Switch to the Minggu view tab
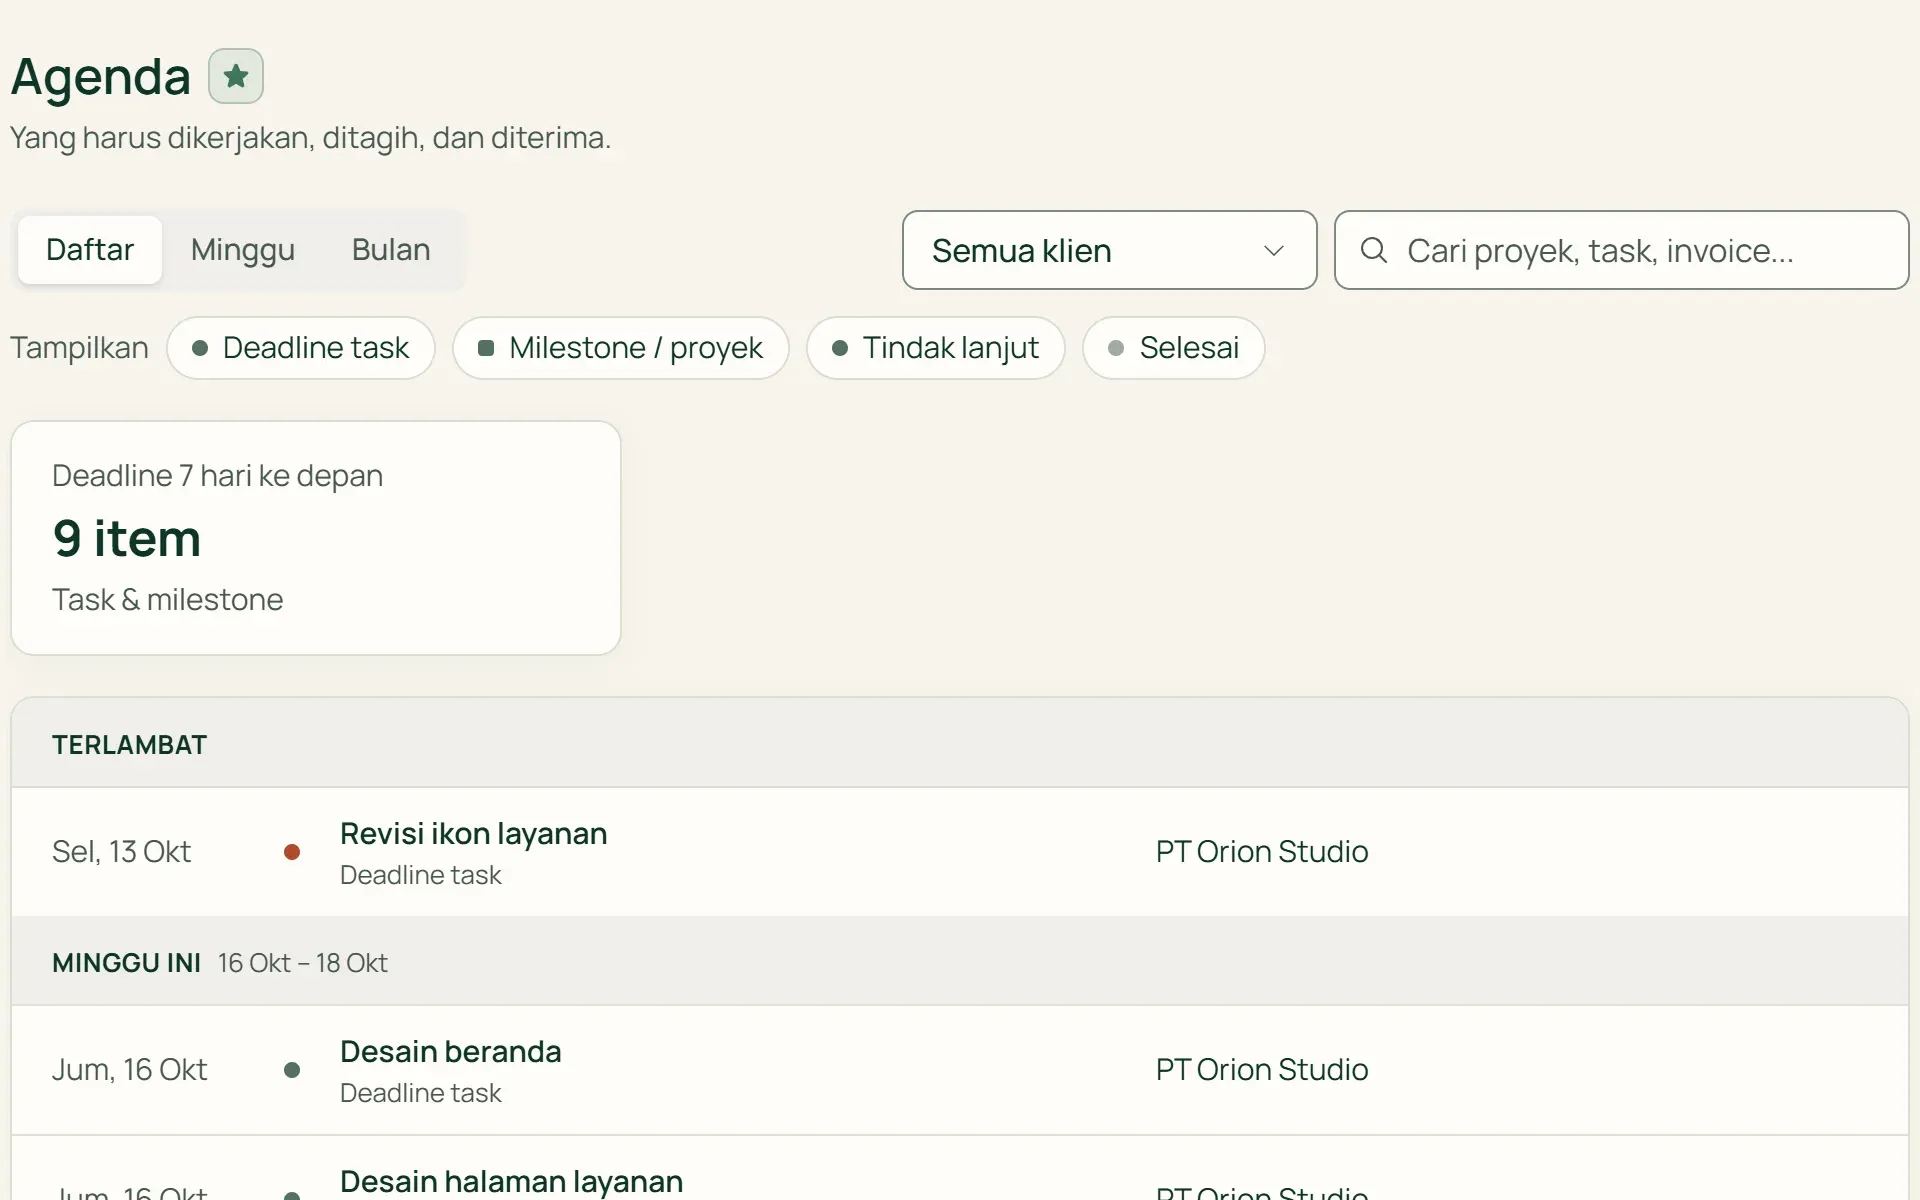The width and height of the screenshot is (1920, 1200). point(243,250)
